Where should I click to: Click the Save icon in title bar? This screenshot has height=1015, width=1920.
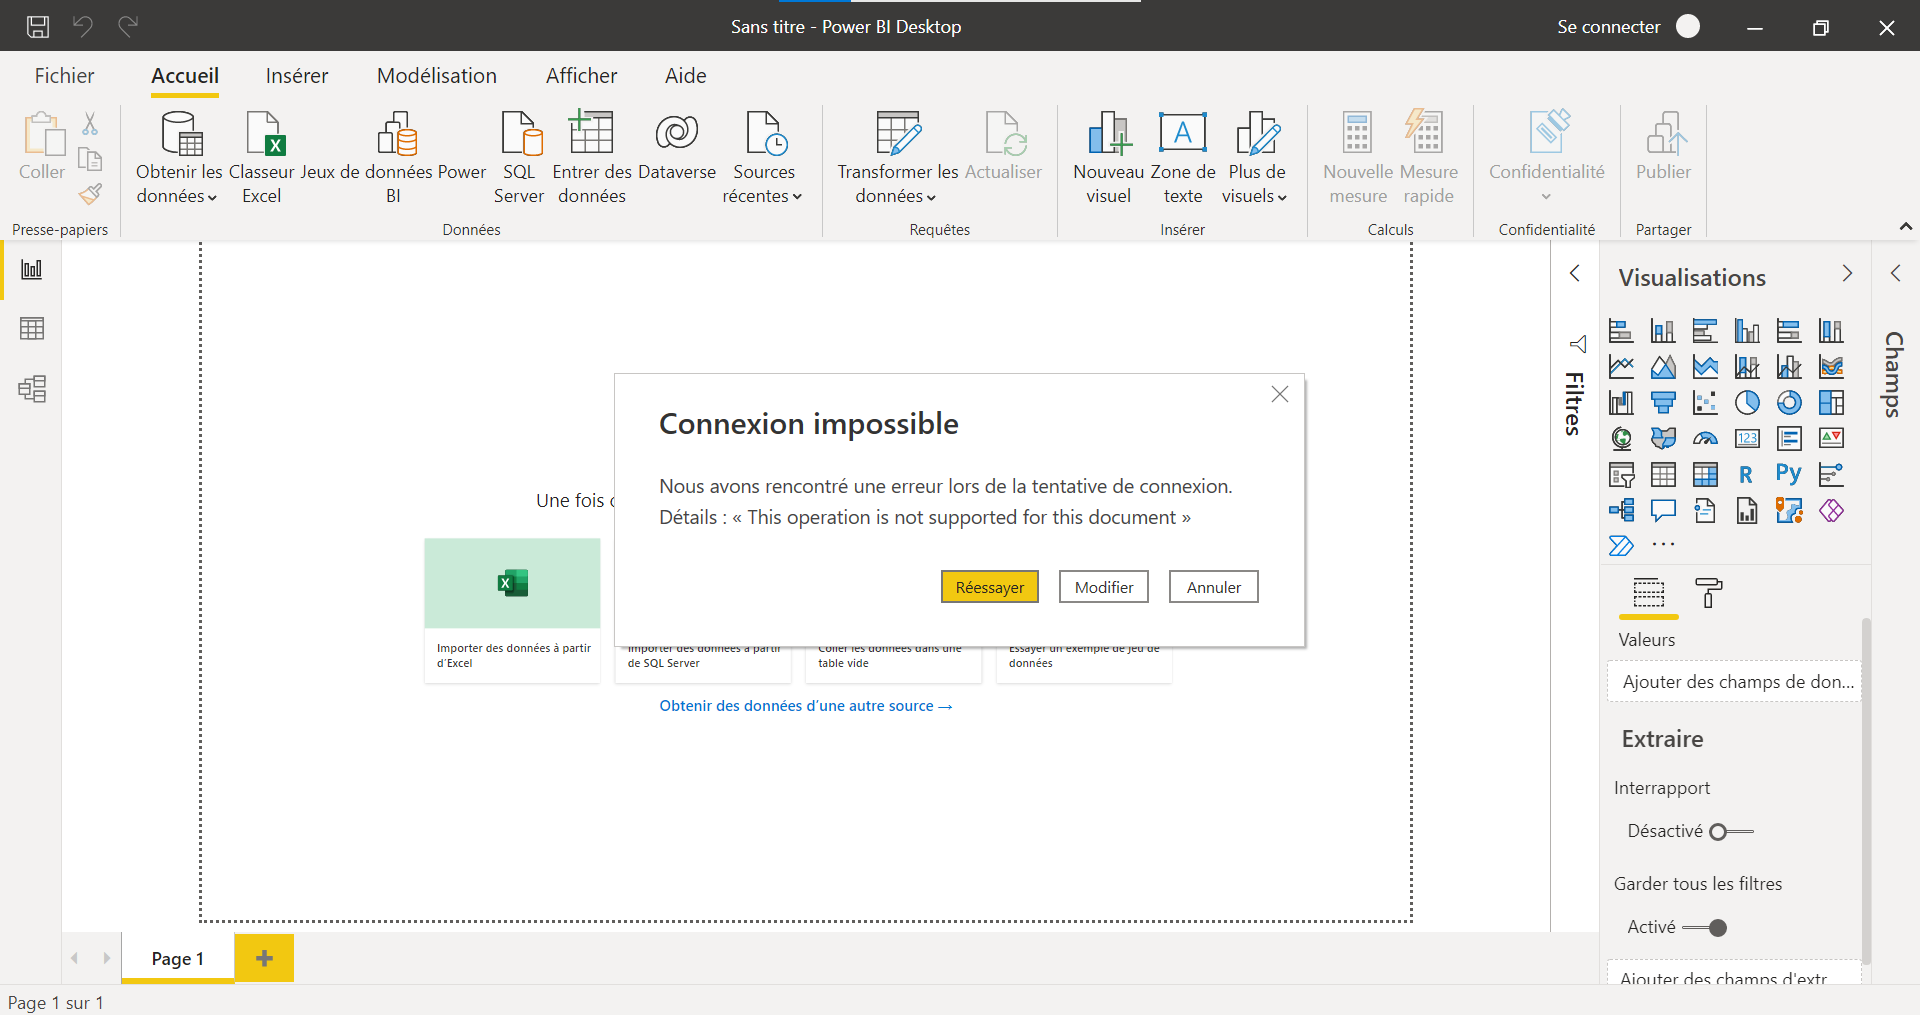pyautogui.click(x=38, y=27)
